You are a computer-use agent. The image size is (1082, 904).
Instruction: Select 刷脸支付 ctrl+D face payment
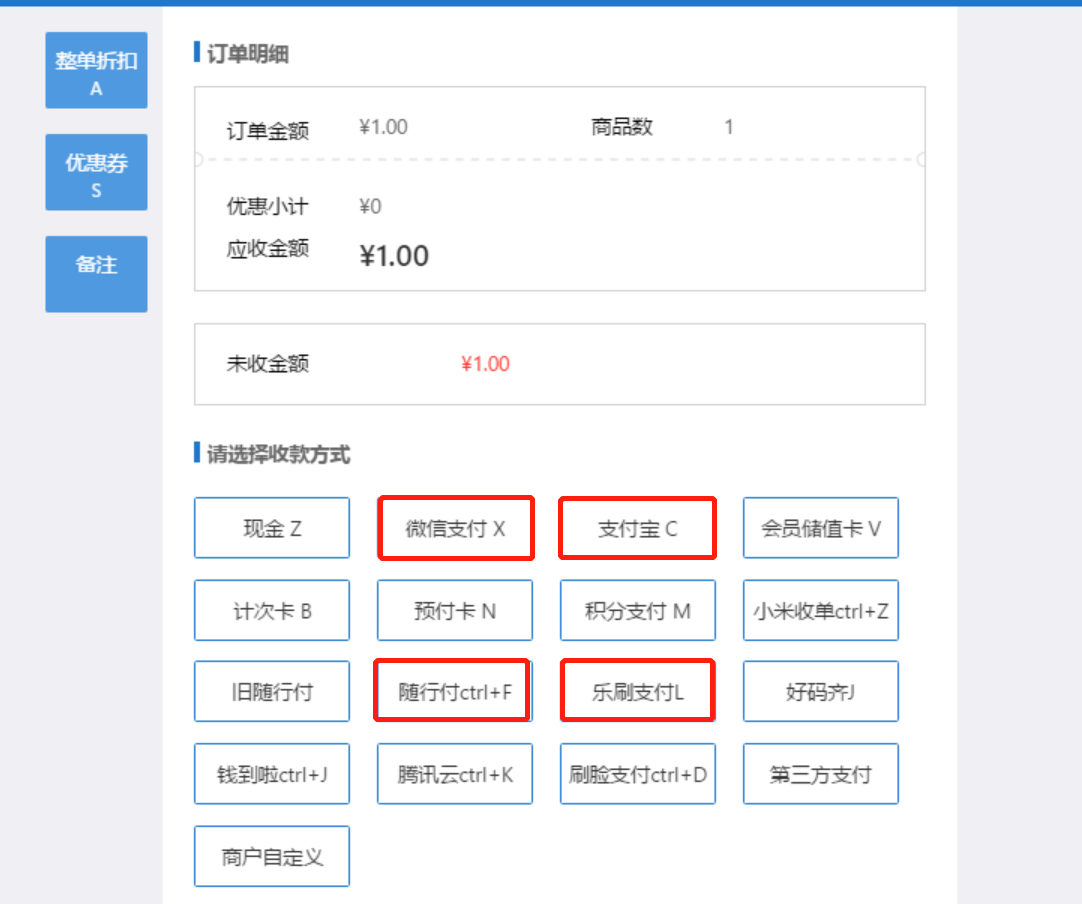(x=637, y=773)
